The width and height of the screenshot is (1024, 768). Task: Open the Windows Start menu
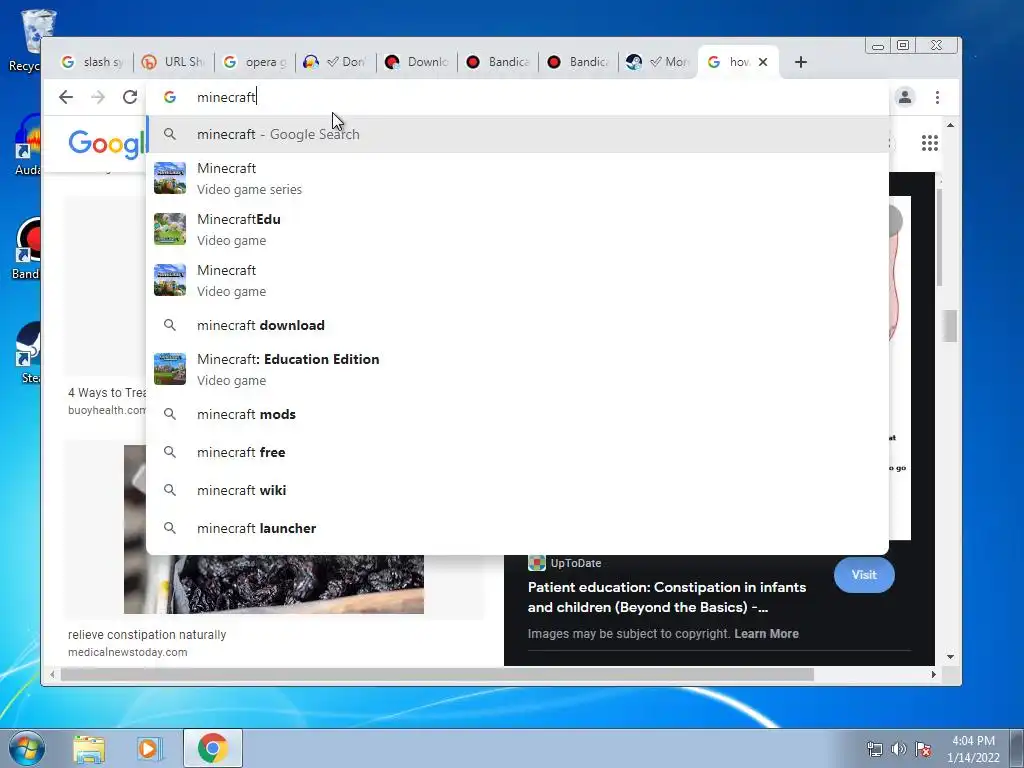(26, 748)
